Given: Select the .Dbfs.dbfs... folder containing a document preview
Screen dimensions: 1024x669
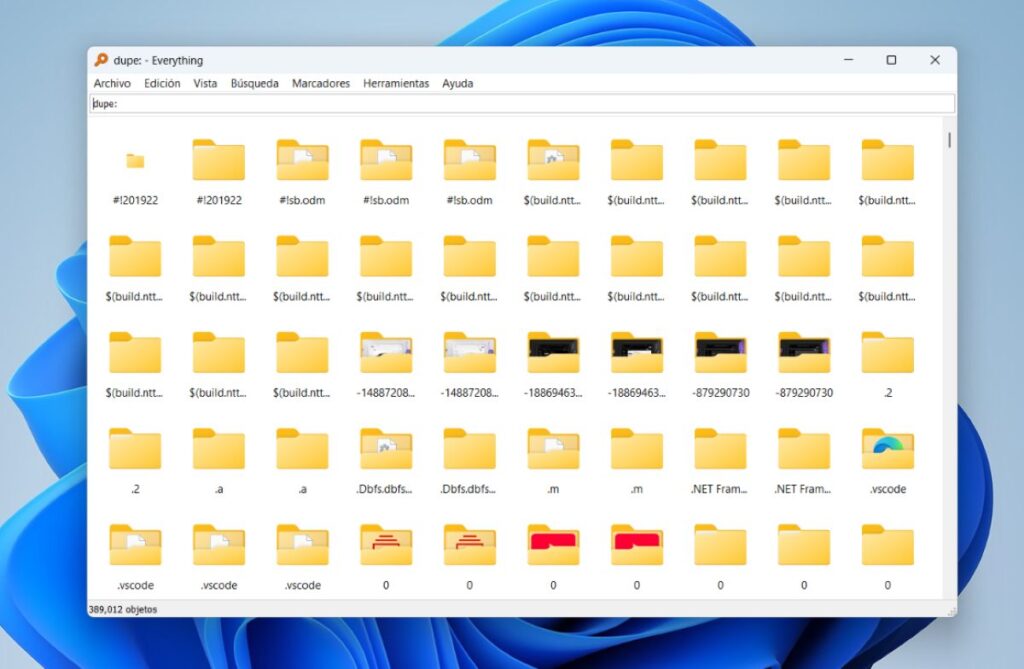Looking at the screenshot, I should [386, 449].
